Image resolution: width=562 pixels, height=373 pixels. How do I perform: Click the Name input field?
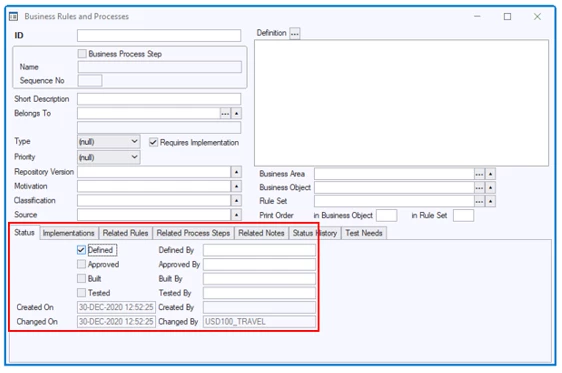(x=159, y=67)
